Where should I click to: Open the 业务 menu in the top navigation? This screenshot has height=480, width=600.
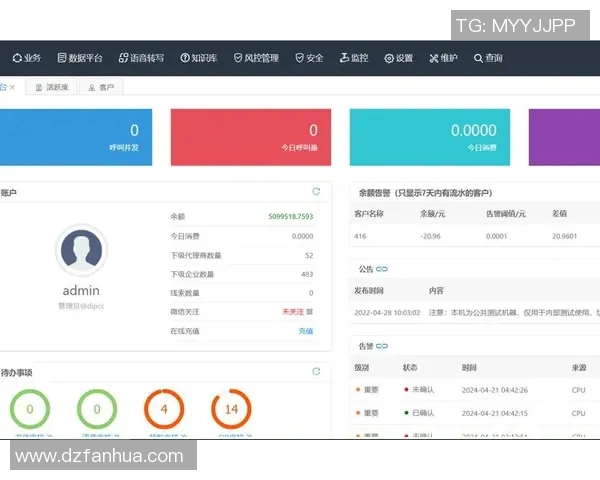pos(26,58)
